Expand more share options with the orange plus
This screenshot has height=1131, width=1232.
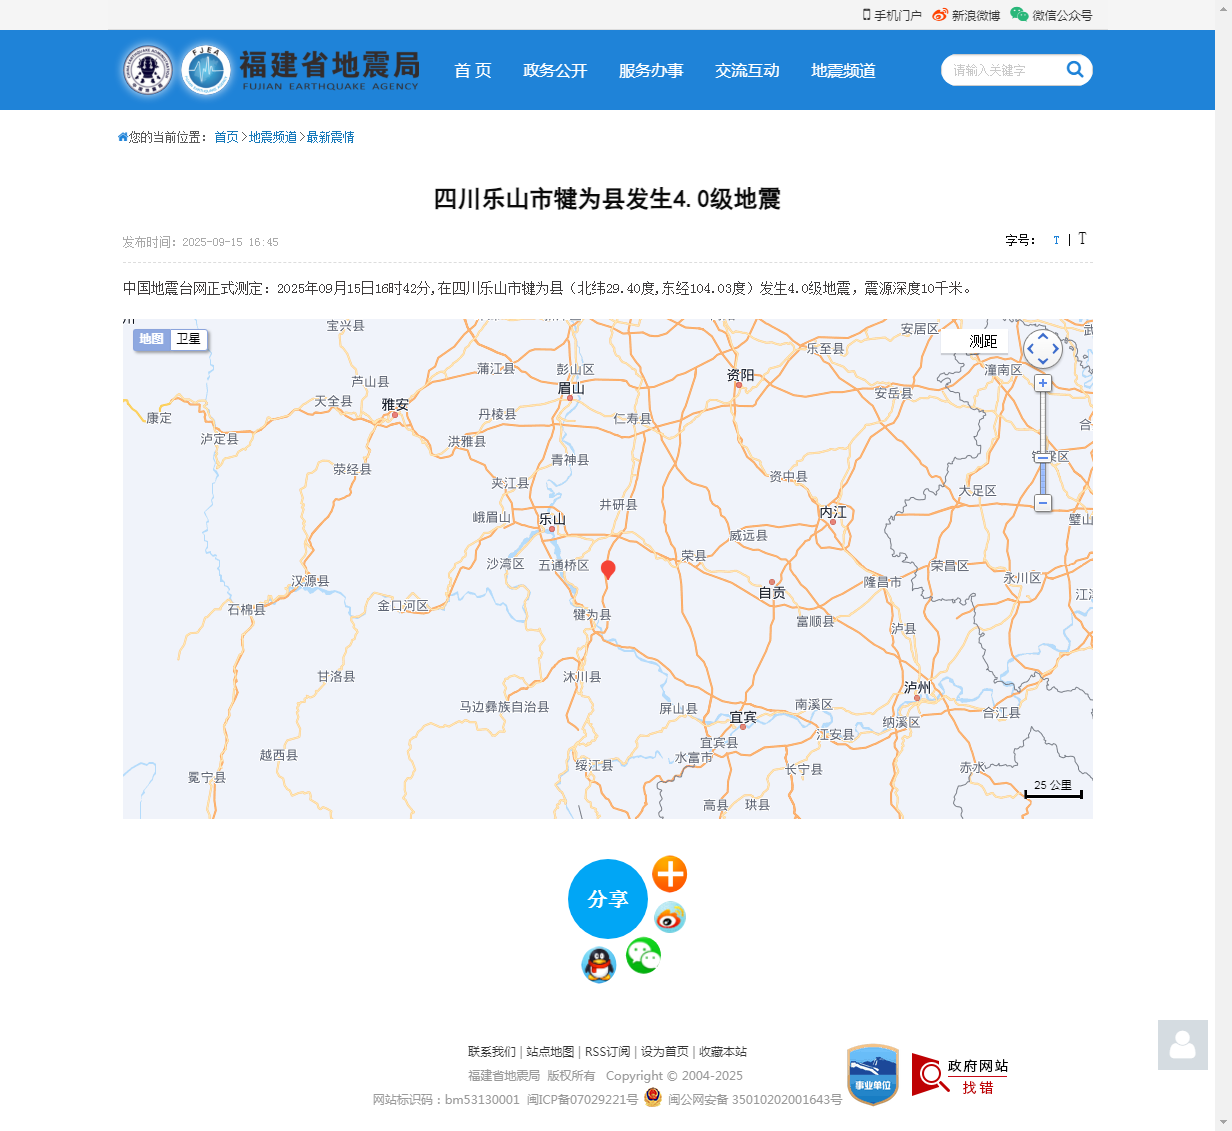[x=669, y=873]
